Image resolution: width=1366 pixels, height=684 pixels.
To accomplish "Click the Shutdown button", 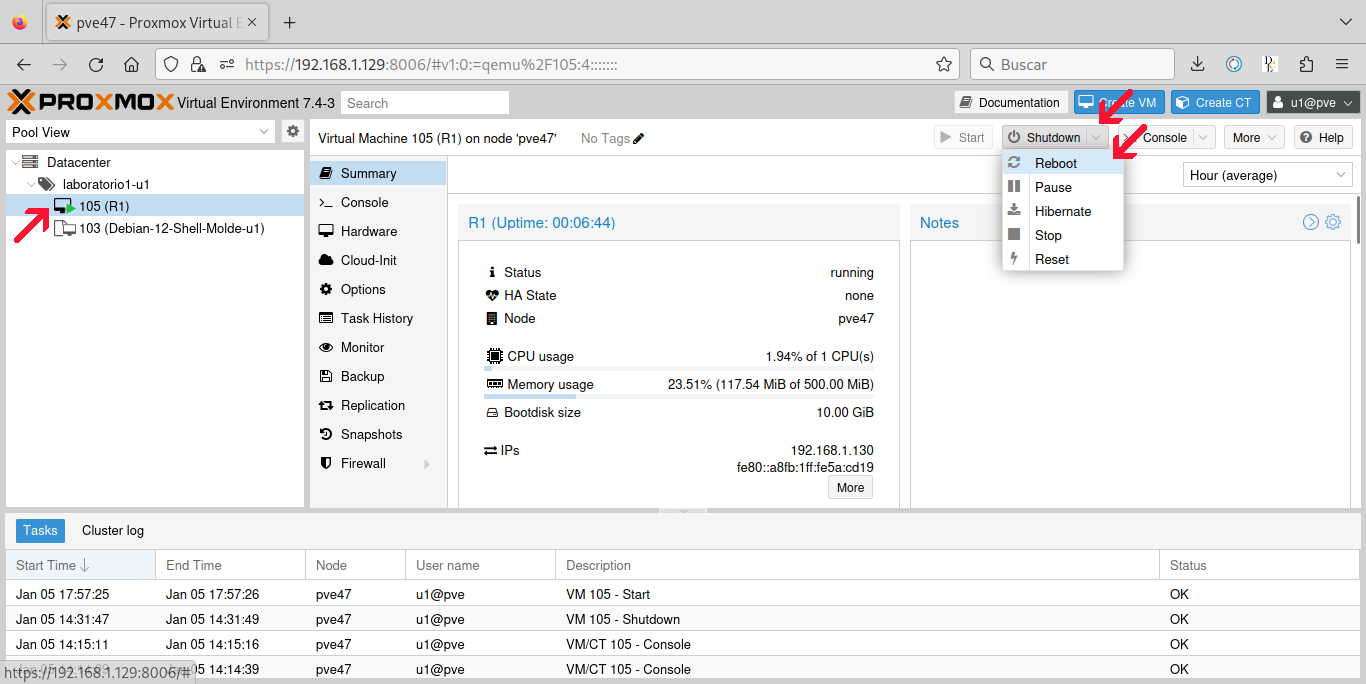I will coord(1044,138).
